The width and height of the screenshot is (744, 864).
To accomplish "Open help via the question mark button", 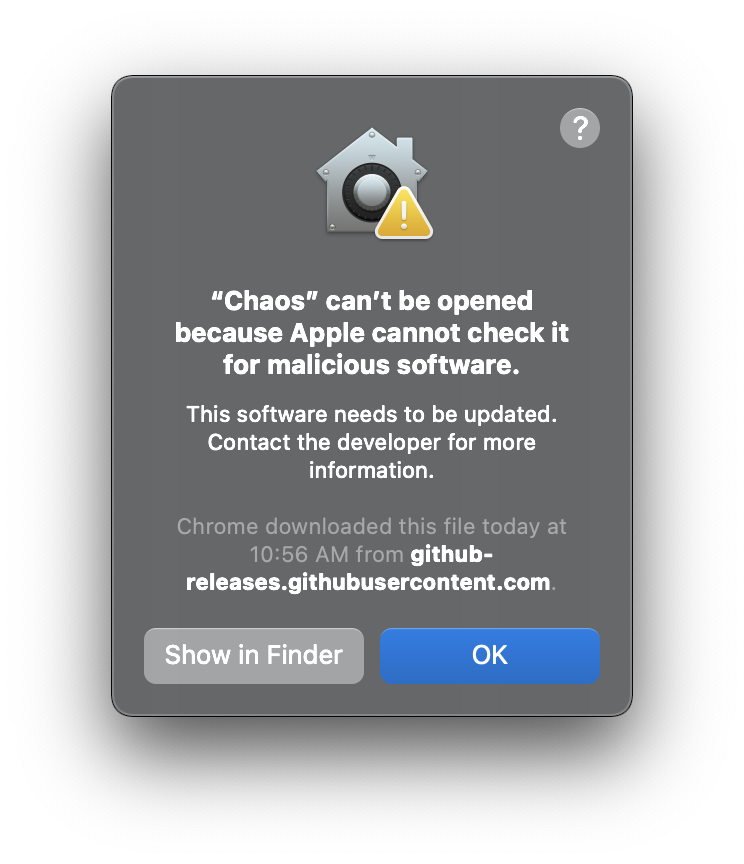I will coord(580,128).
